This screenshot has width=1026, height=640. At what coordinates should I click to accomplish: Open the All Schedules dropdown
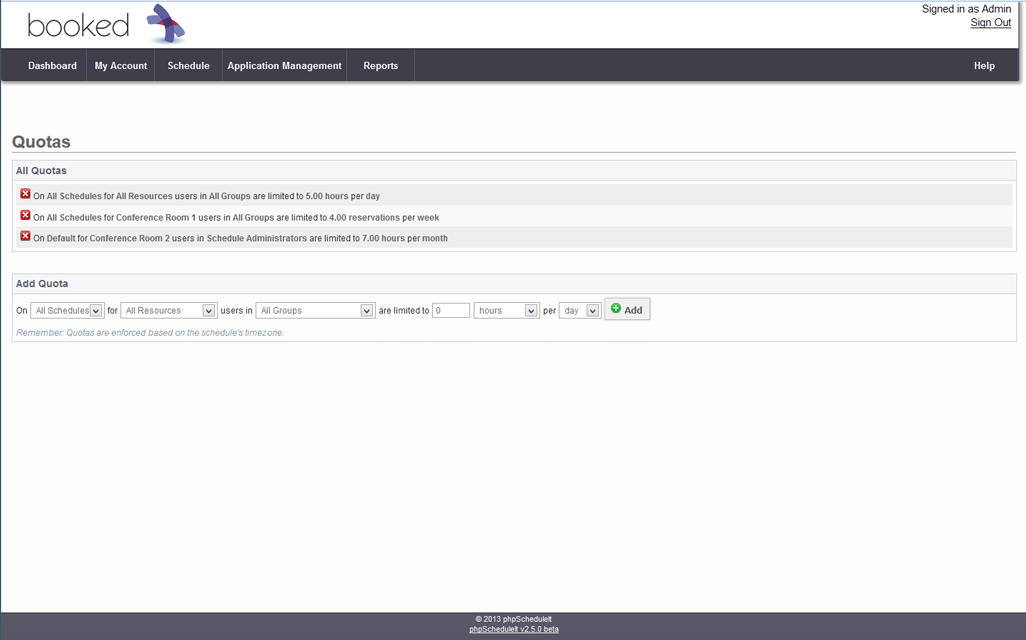coord(67,311)
